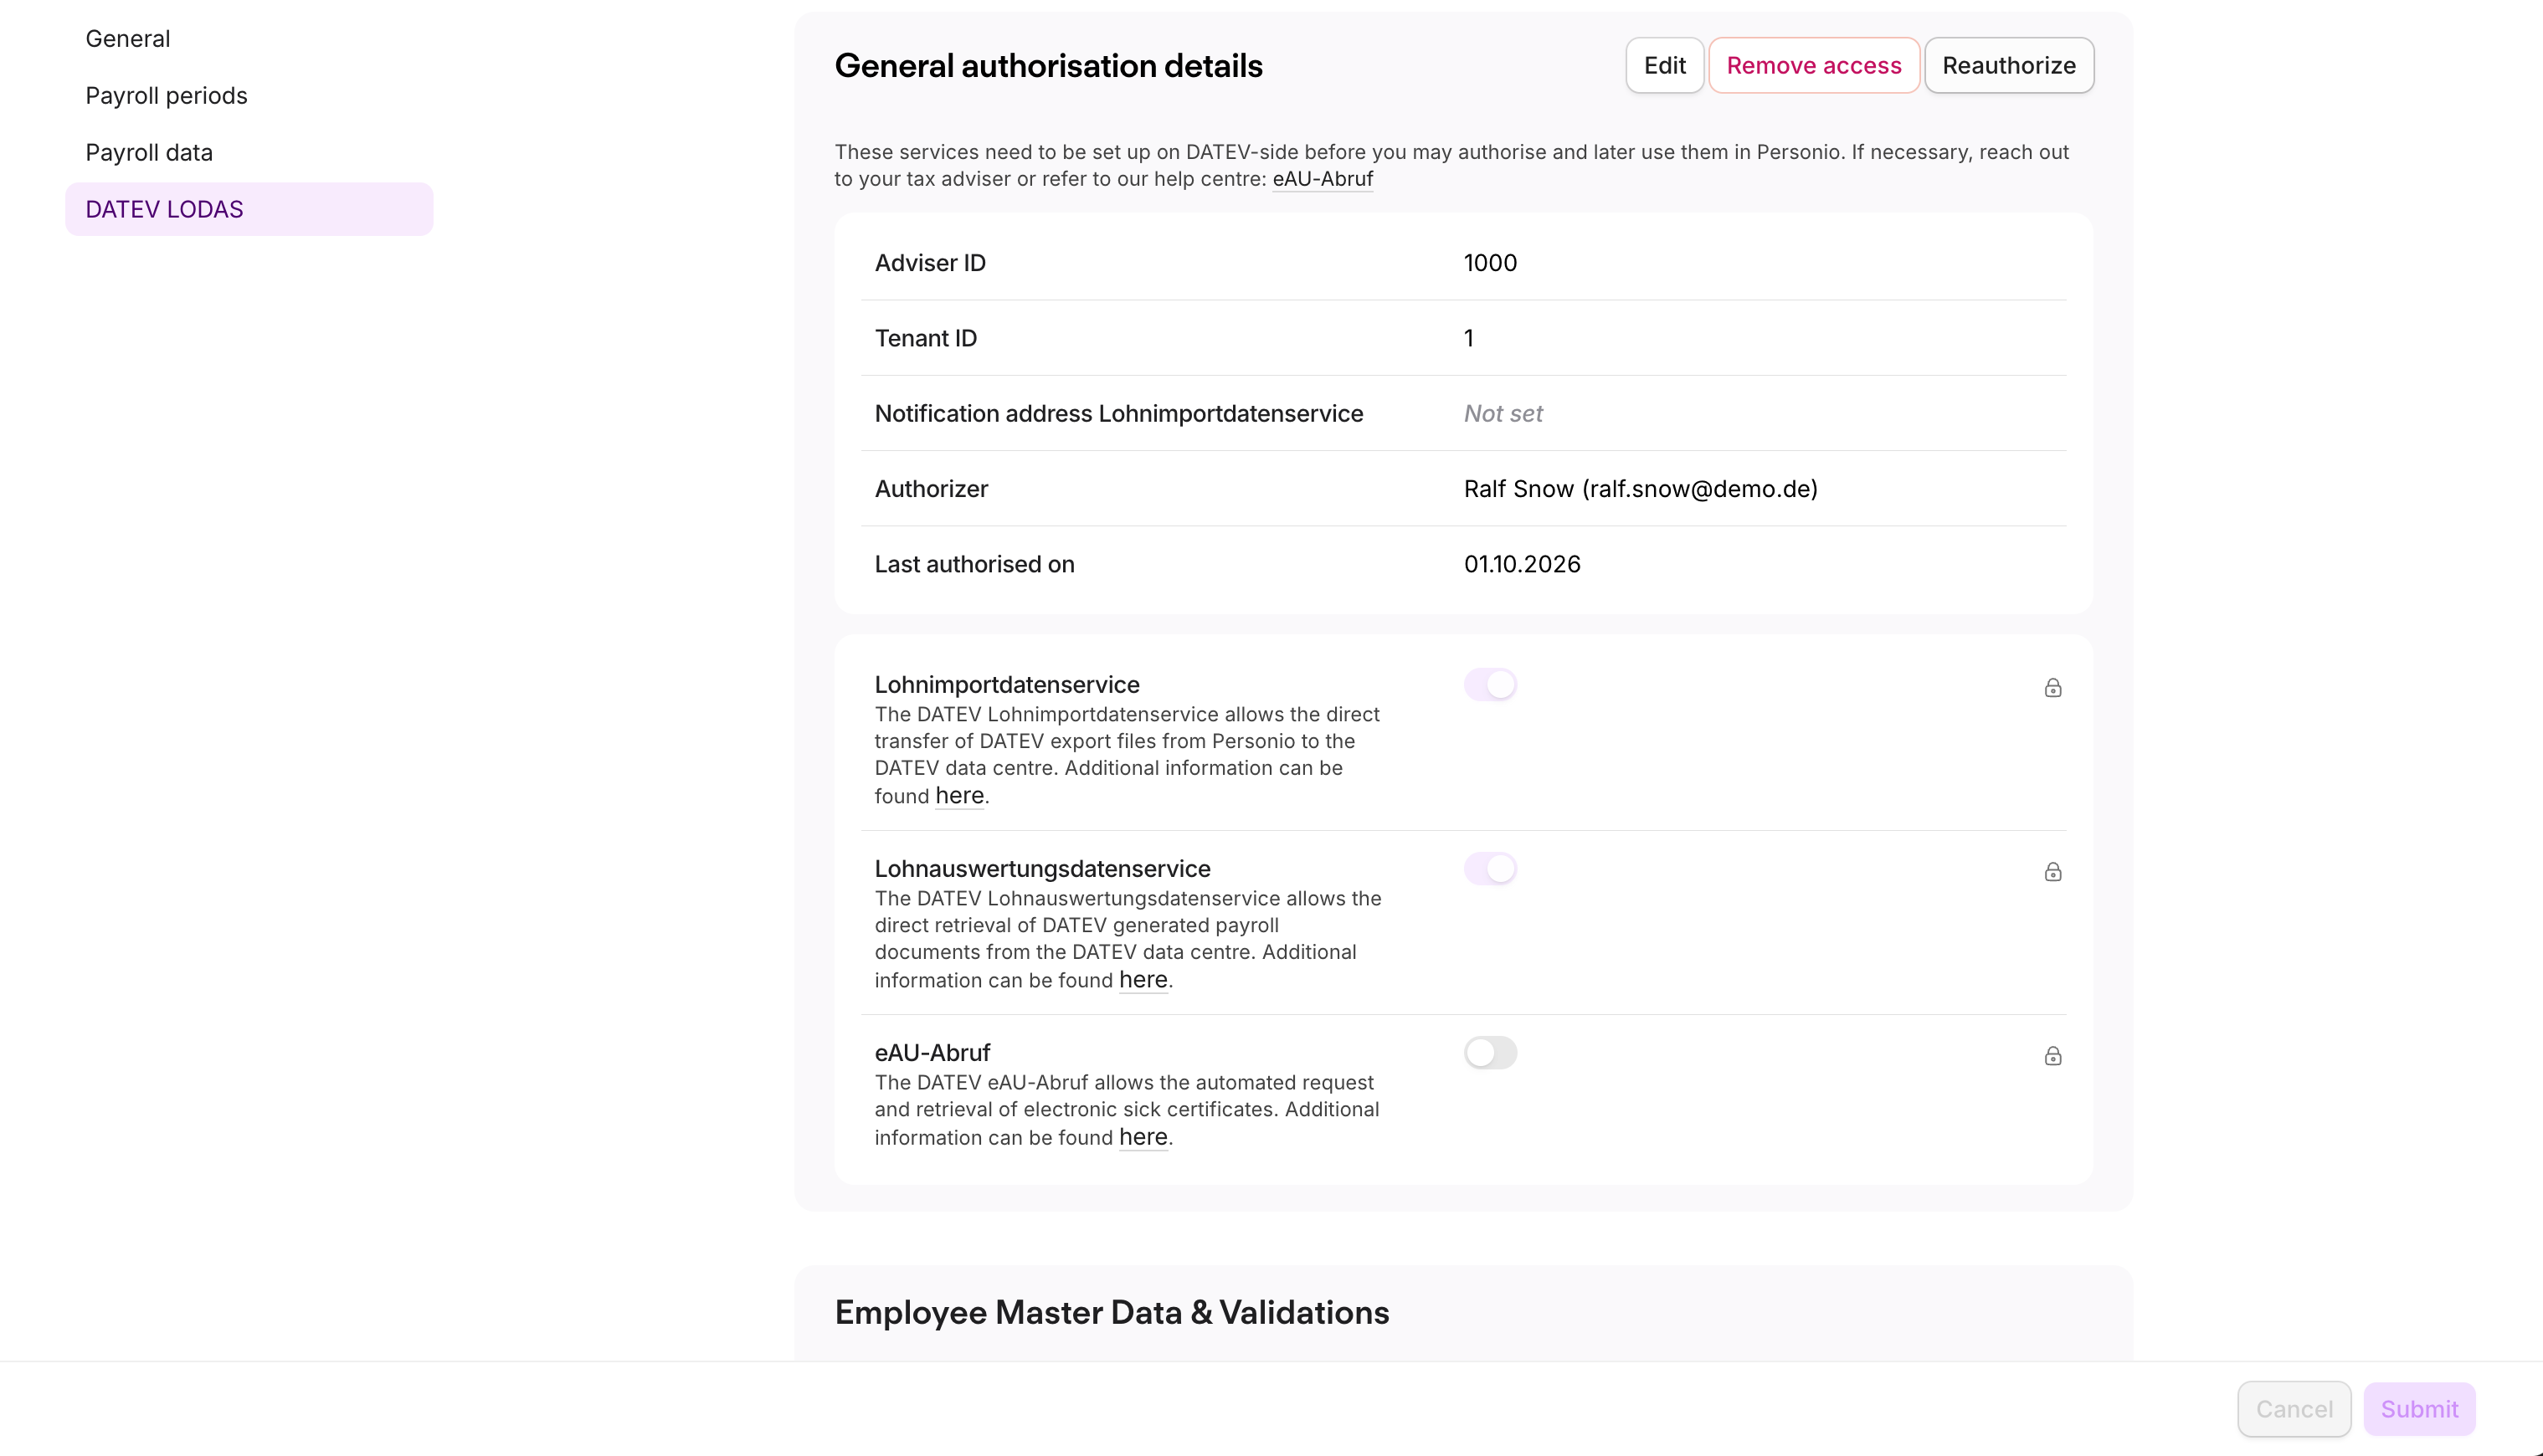Click the General authorisation details heading

(x=1048, y=66)
